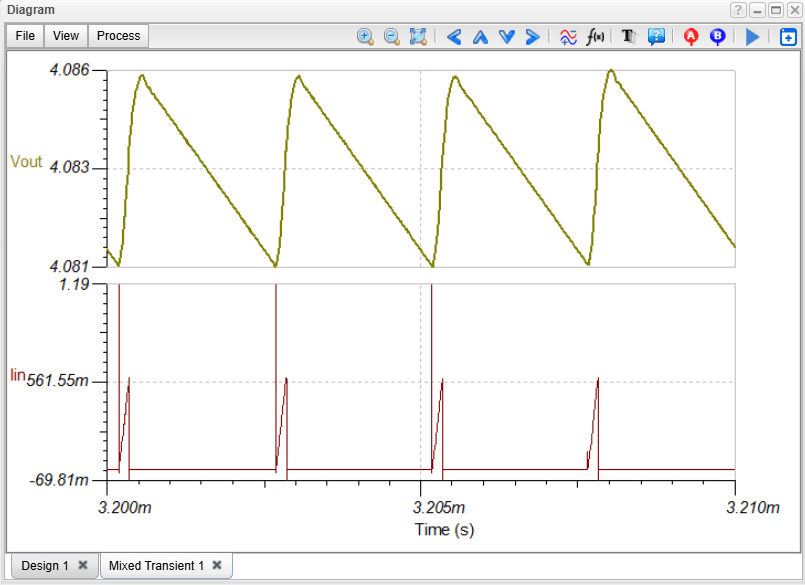Open the View menu
The image size is (805, 585).
tap(66, 36)
